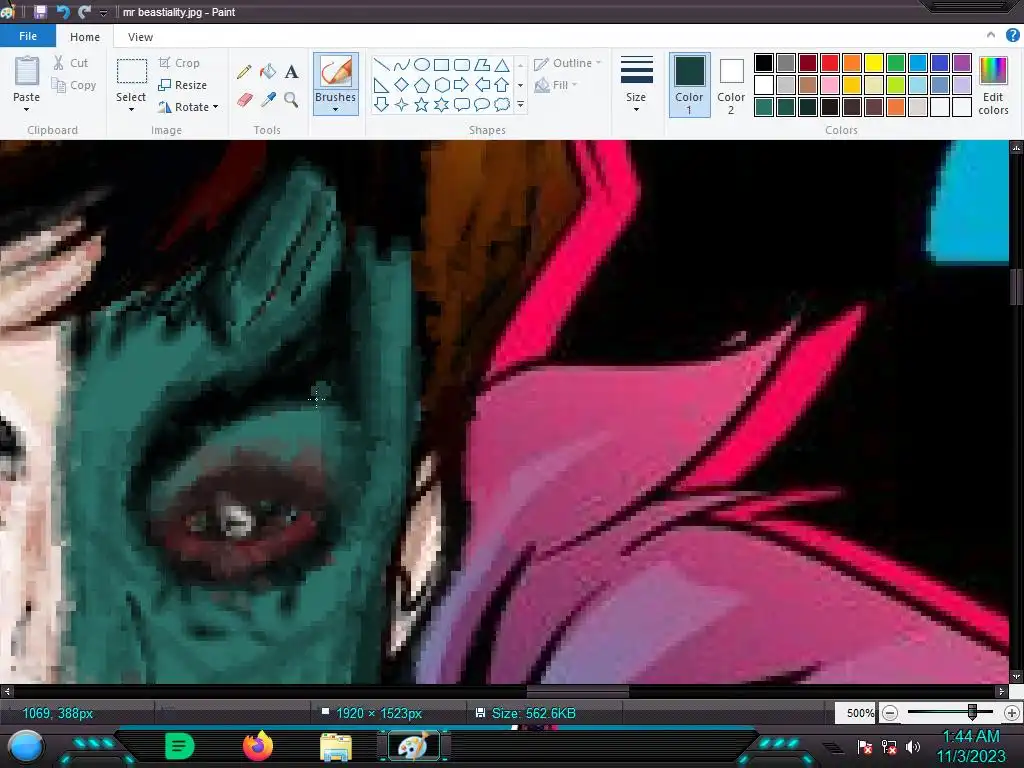Viewport: 1024px width, 768px height.
Task: Pick the Rectangle shape
Action: (441, 65)
